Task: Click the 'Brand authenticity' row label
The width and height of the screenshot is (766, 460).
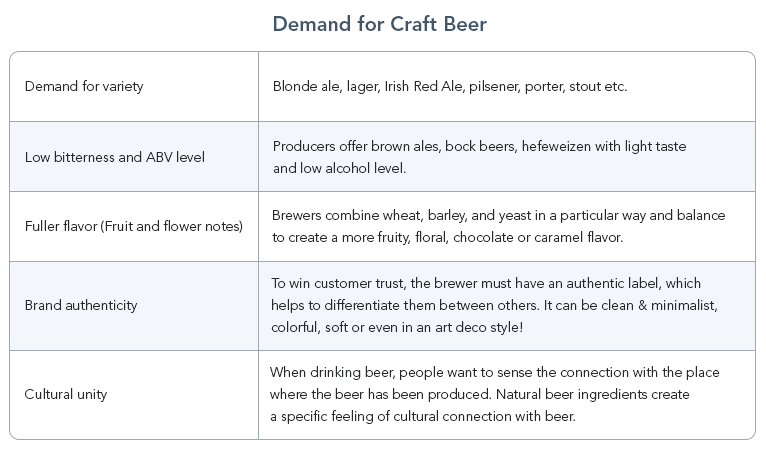Action: (x=81, y=305)
